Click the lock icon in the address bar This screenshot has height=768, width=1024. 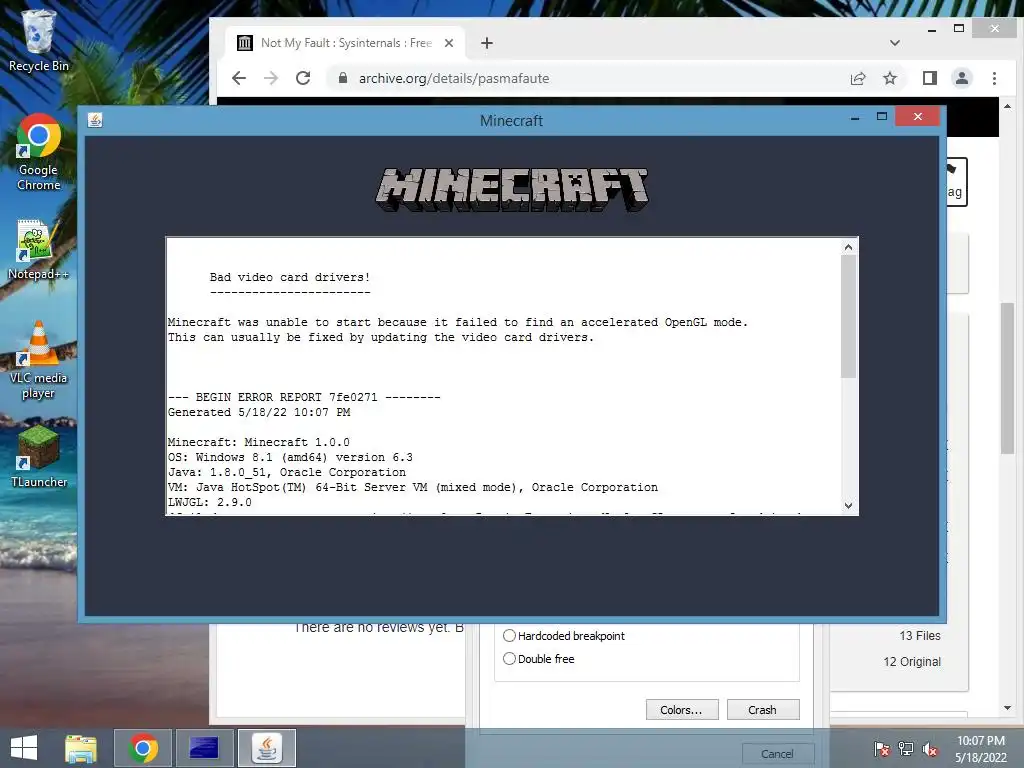(342, 78)
